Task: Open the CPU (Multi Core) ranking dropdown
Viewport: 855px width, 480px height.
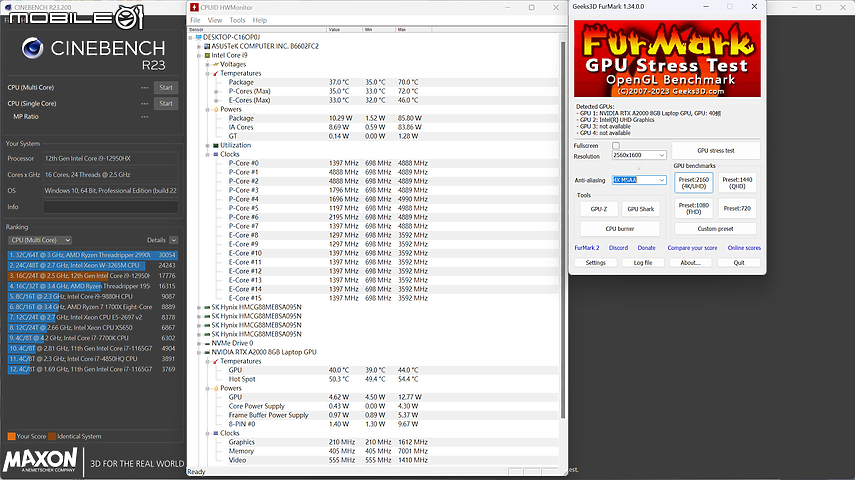Action: (x=40, y=240)
